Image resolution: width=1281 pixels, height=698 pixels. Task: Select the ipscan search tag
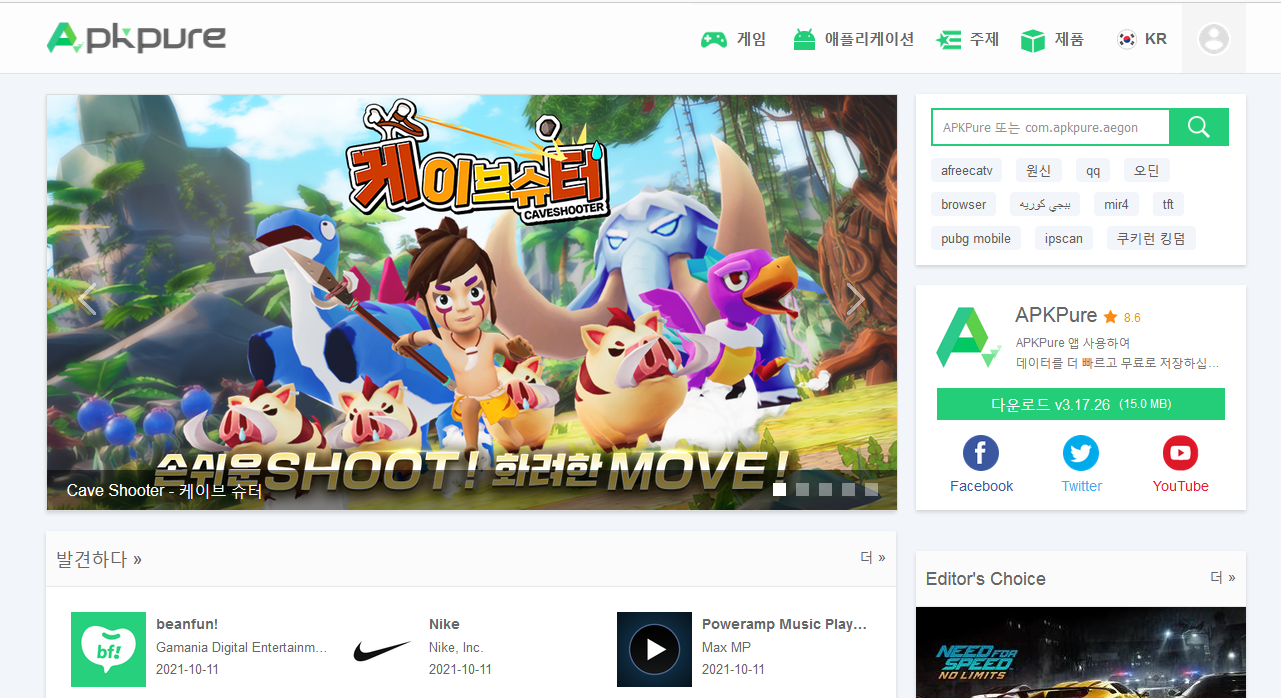pos(1064,238)
